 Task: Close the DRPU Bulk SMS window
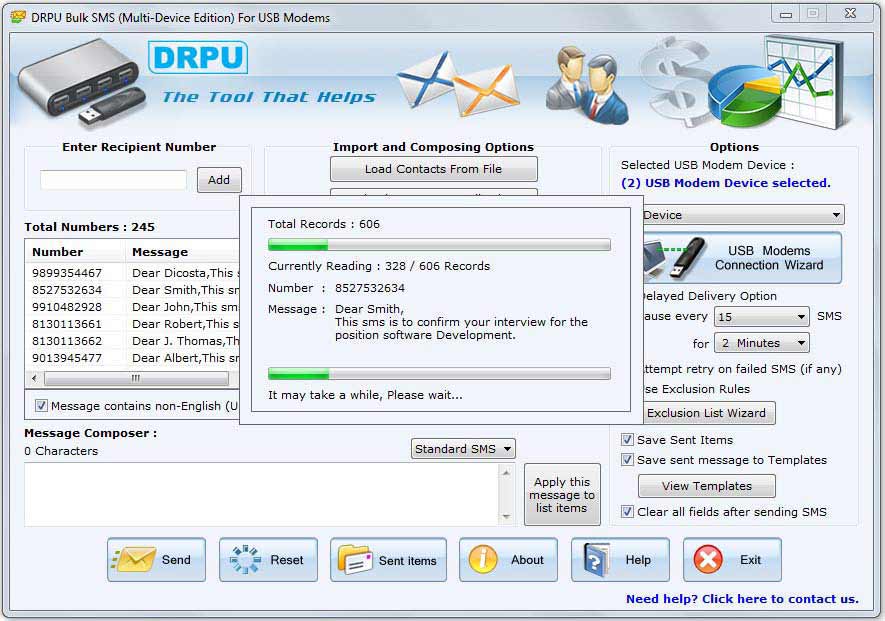851,14
